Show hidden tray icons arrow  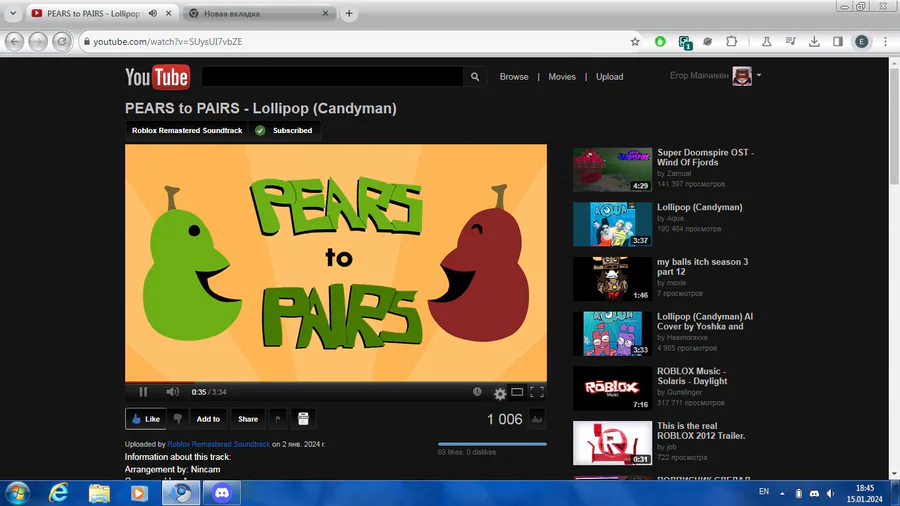pyautogui.click(x=782, y=493)
